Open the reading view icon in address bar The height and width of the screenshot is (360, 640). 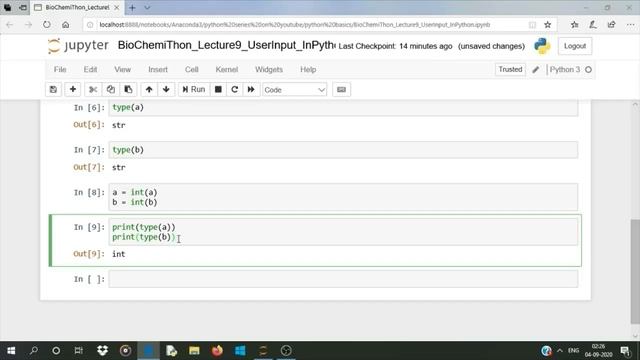tap(532, 24)
